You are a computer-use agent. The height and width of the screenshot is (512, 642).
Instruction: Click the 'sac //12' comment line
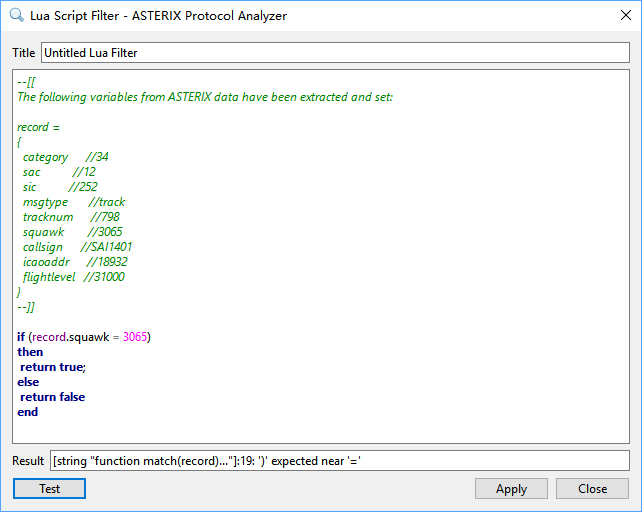[x=59, y=172]
